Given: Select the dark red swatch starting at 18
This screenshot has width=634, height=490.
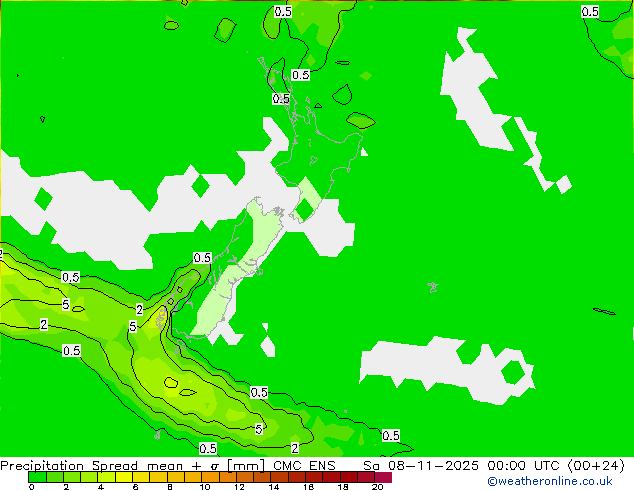Looking at the screenshot, I should [x=349, y=477].
